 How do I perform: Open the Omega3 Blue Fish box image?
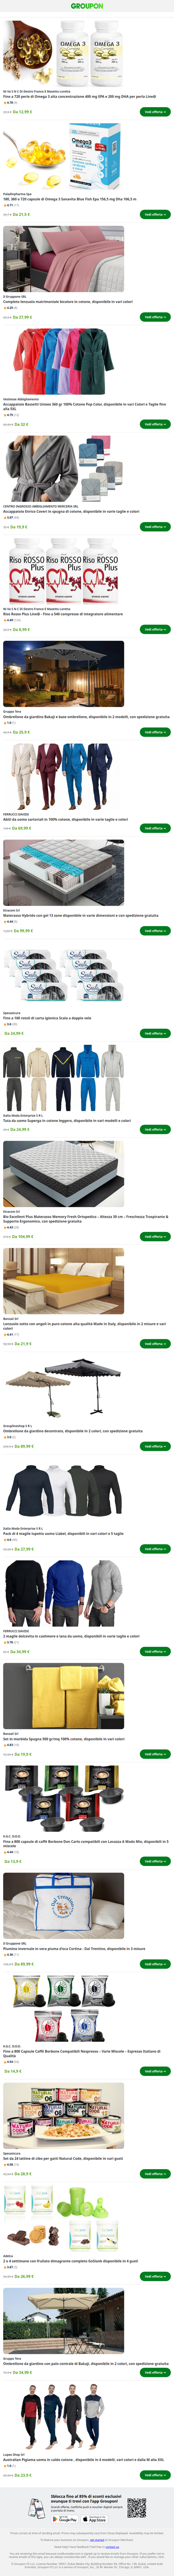click(64, 156)
